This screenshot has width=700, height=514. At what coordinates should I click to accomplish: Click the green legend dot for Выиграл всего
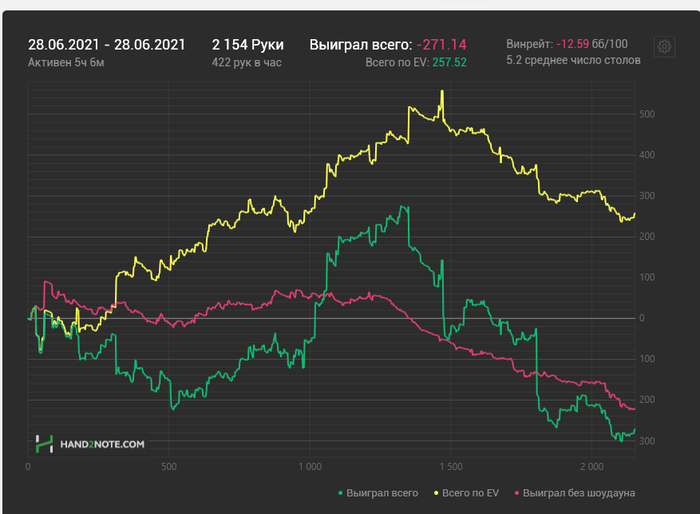[341, 493]
